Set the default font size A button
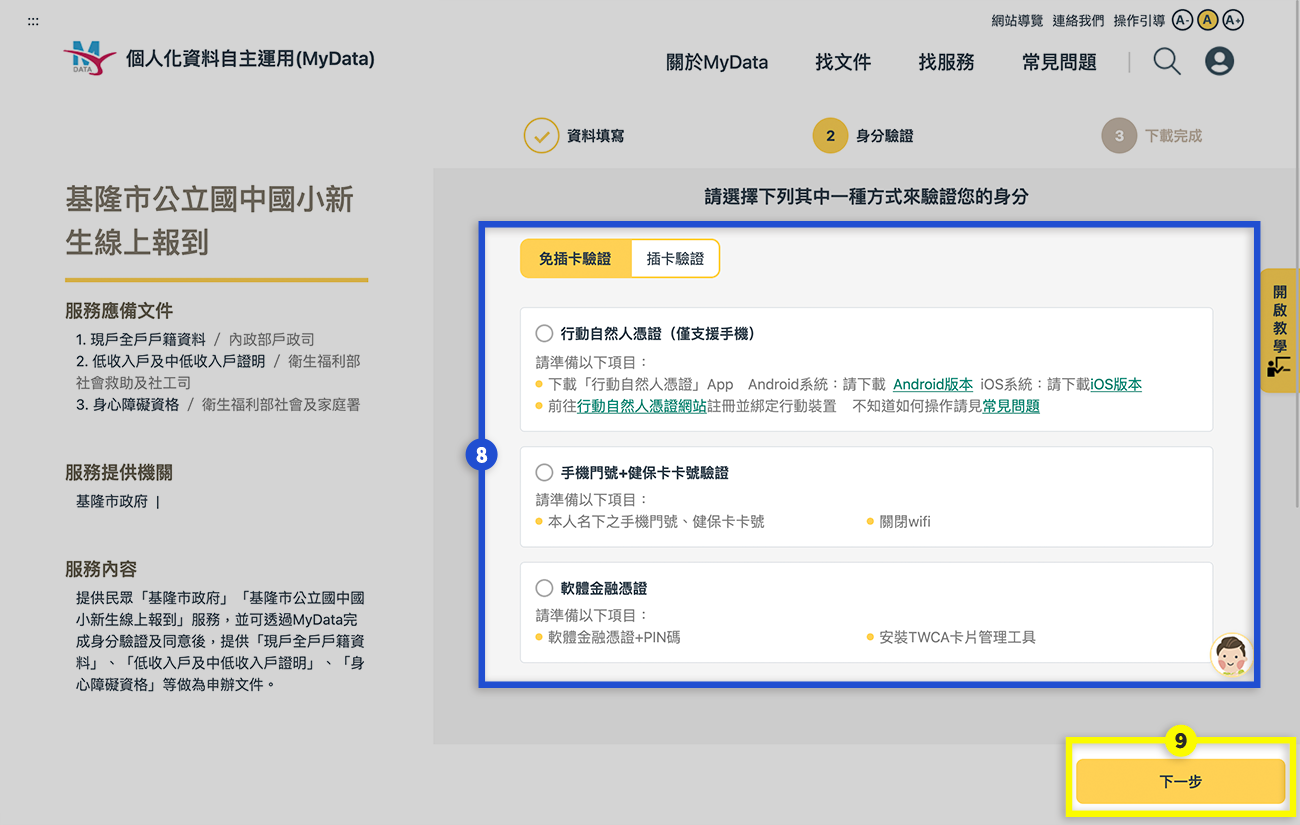Image resolution: width=1300 pixels, height=825 pixels. [x=1207, y=20]
